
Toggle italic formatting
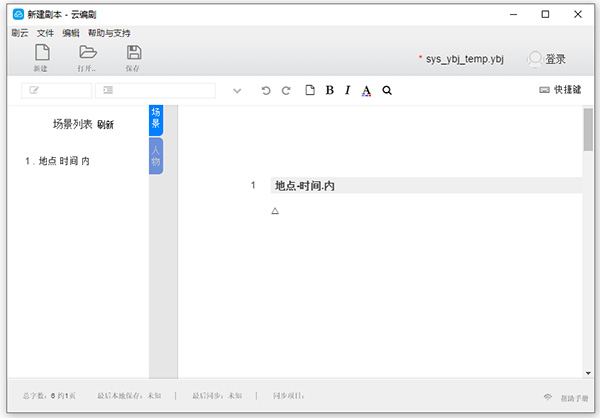point(347,90)
